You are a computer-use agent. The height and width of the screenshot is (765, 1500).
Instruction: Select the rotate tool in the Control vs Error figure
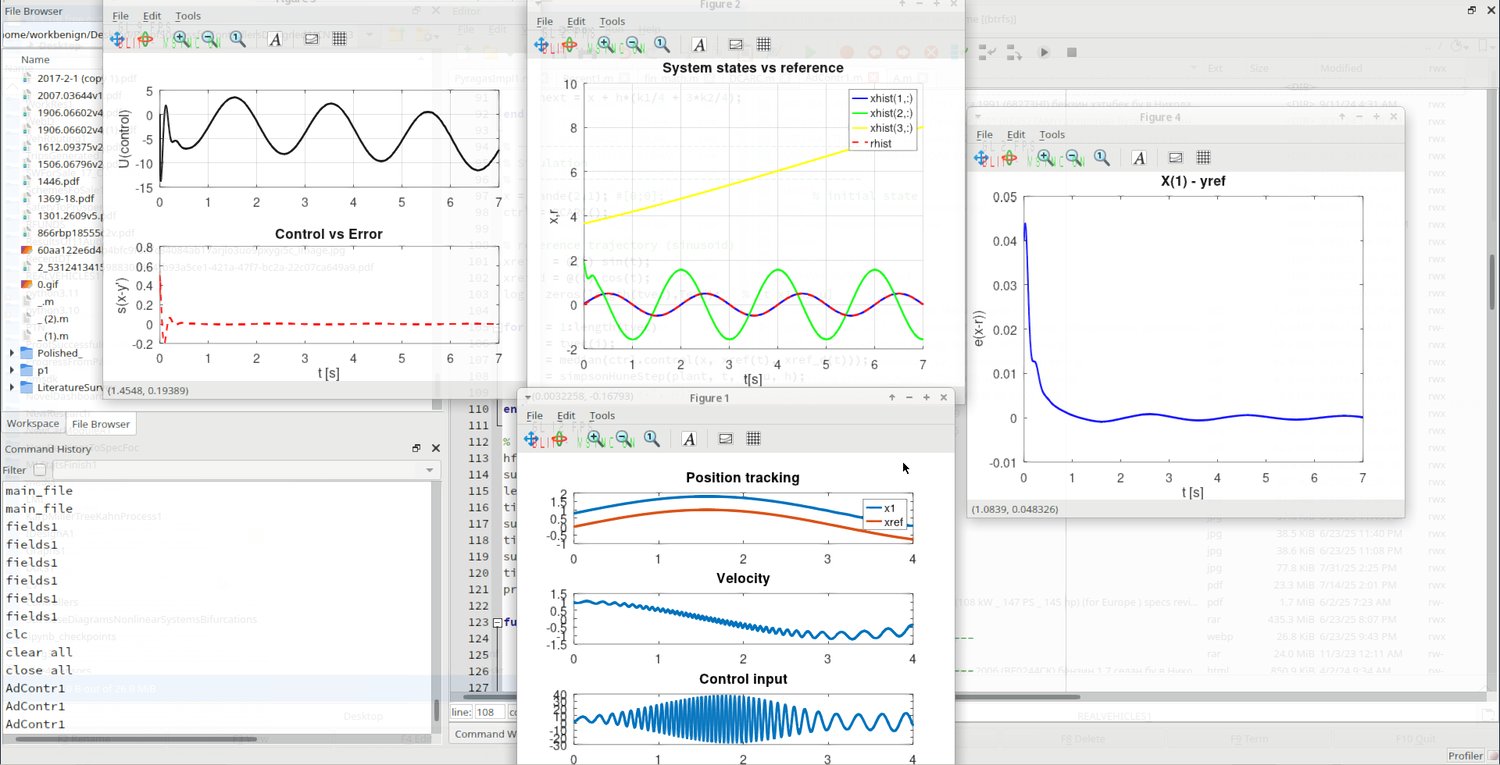click(x=145, y=39)
